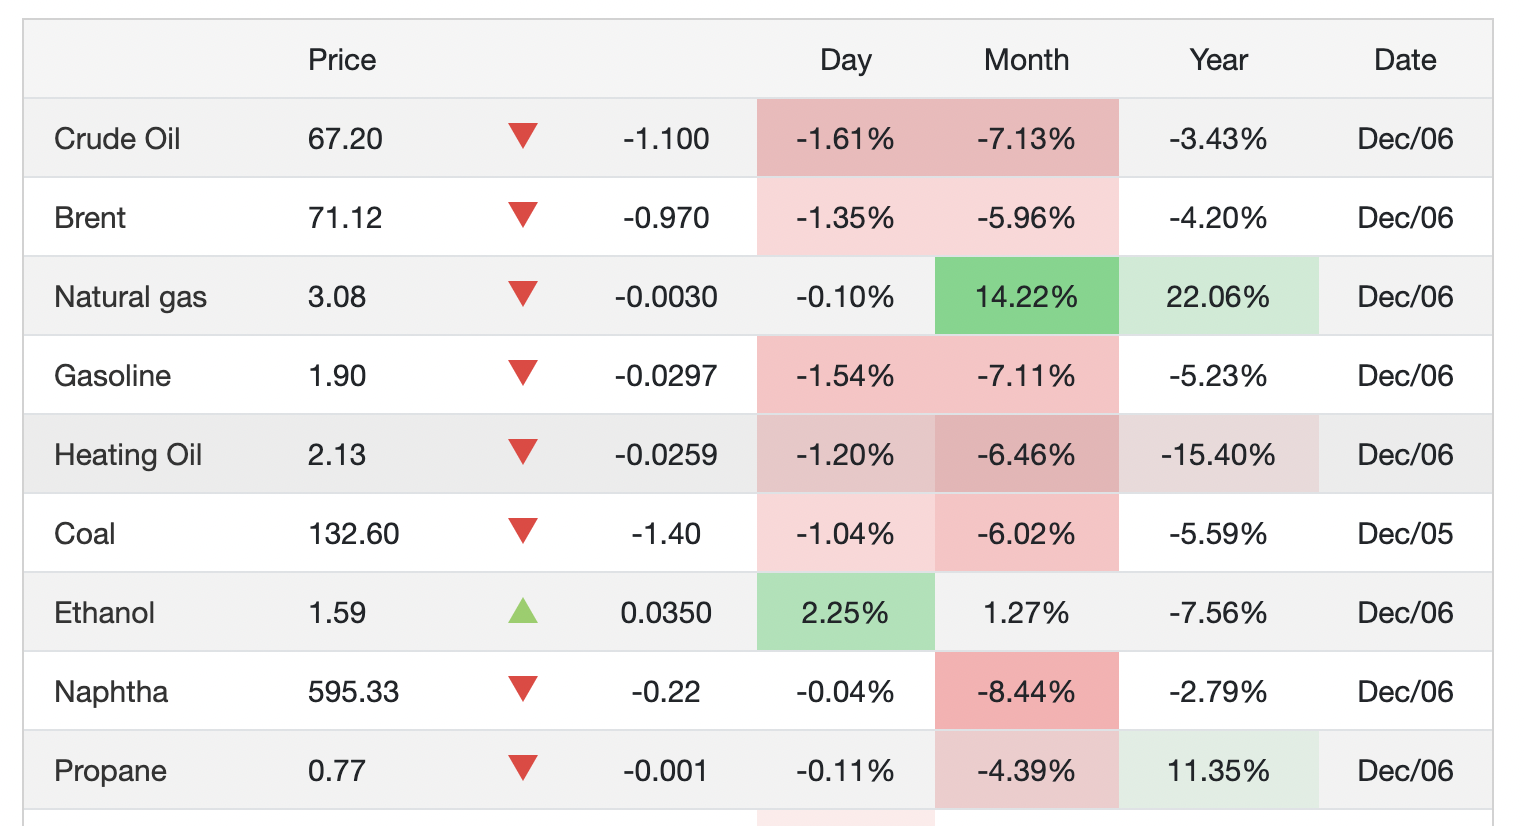Click the red down arrow for Crude Oil

[x=523, y=136]
